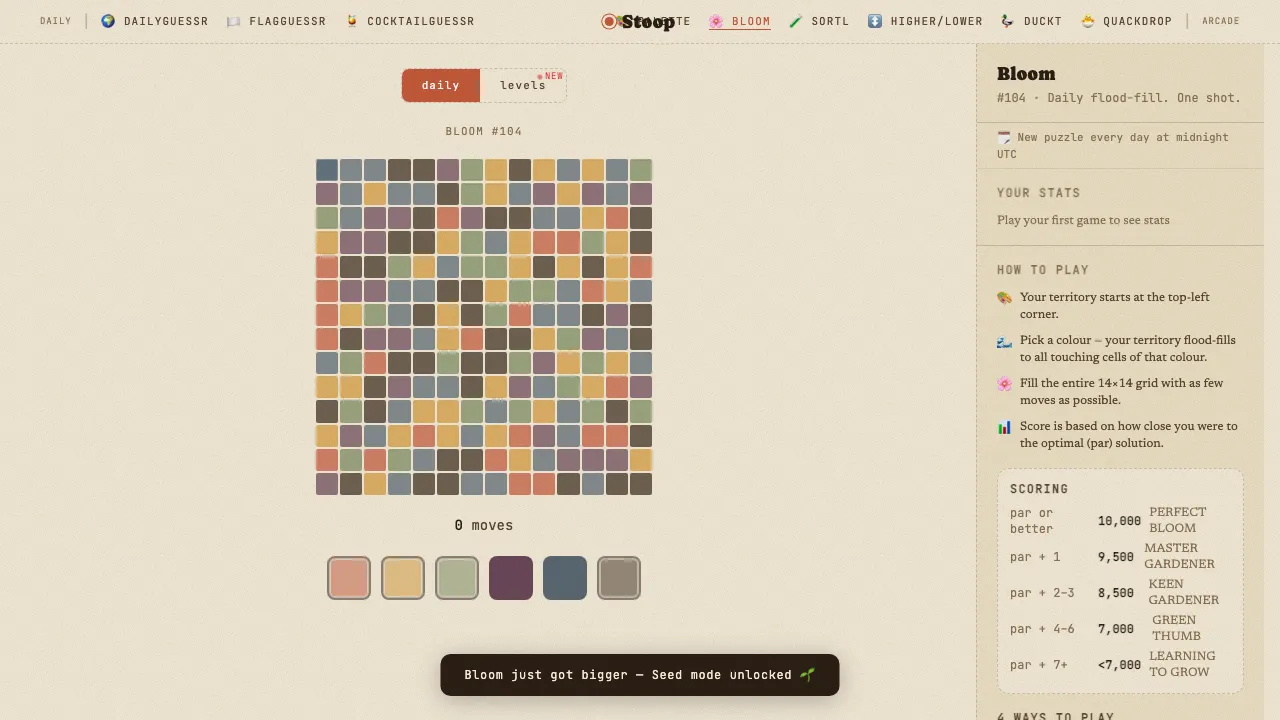Screen dimensions: 1280x720
Task: Click the cocktail icon beside CocktailGuessr
Action: coord(352,21)
